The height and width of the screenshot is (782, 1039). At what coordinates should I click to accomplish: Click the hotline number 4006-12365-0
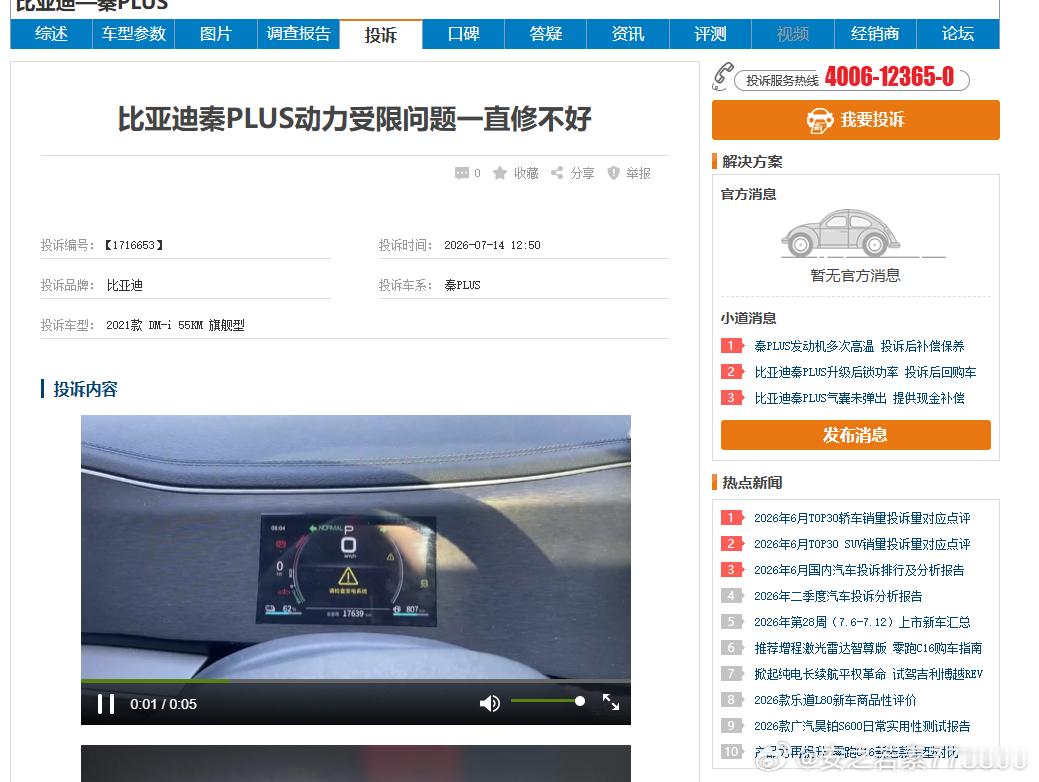tap(889, 77)
